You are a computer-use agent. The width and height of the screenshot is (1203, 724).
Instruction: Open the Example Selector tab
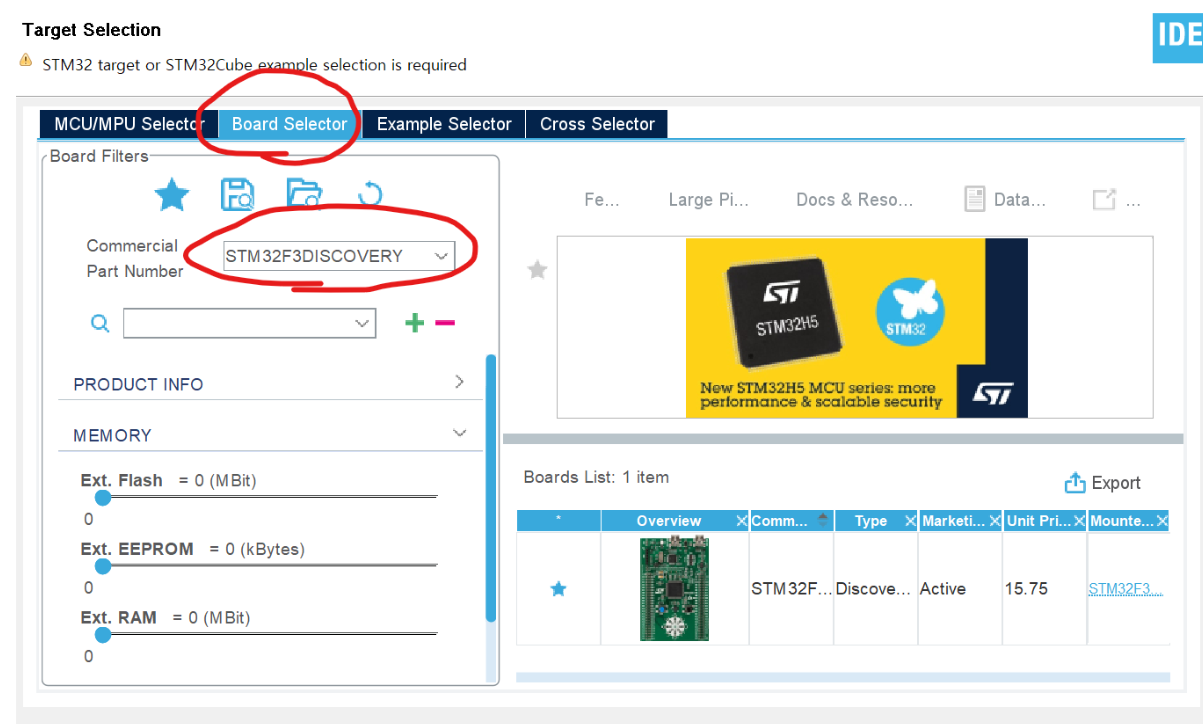click(x=444, y=124)
